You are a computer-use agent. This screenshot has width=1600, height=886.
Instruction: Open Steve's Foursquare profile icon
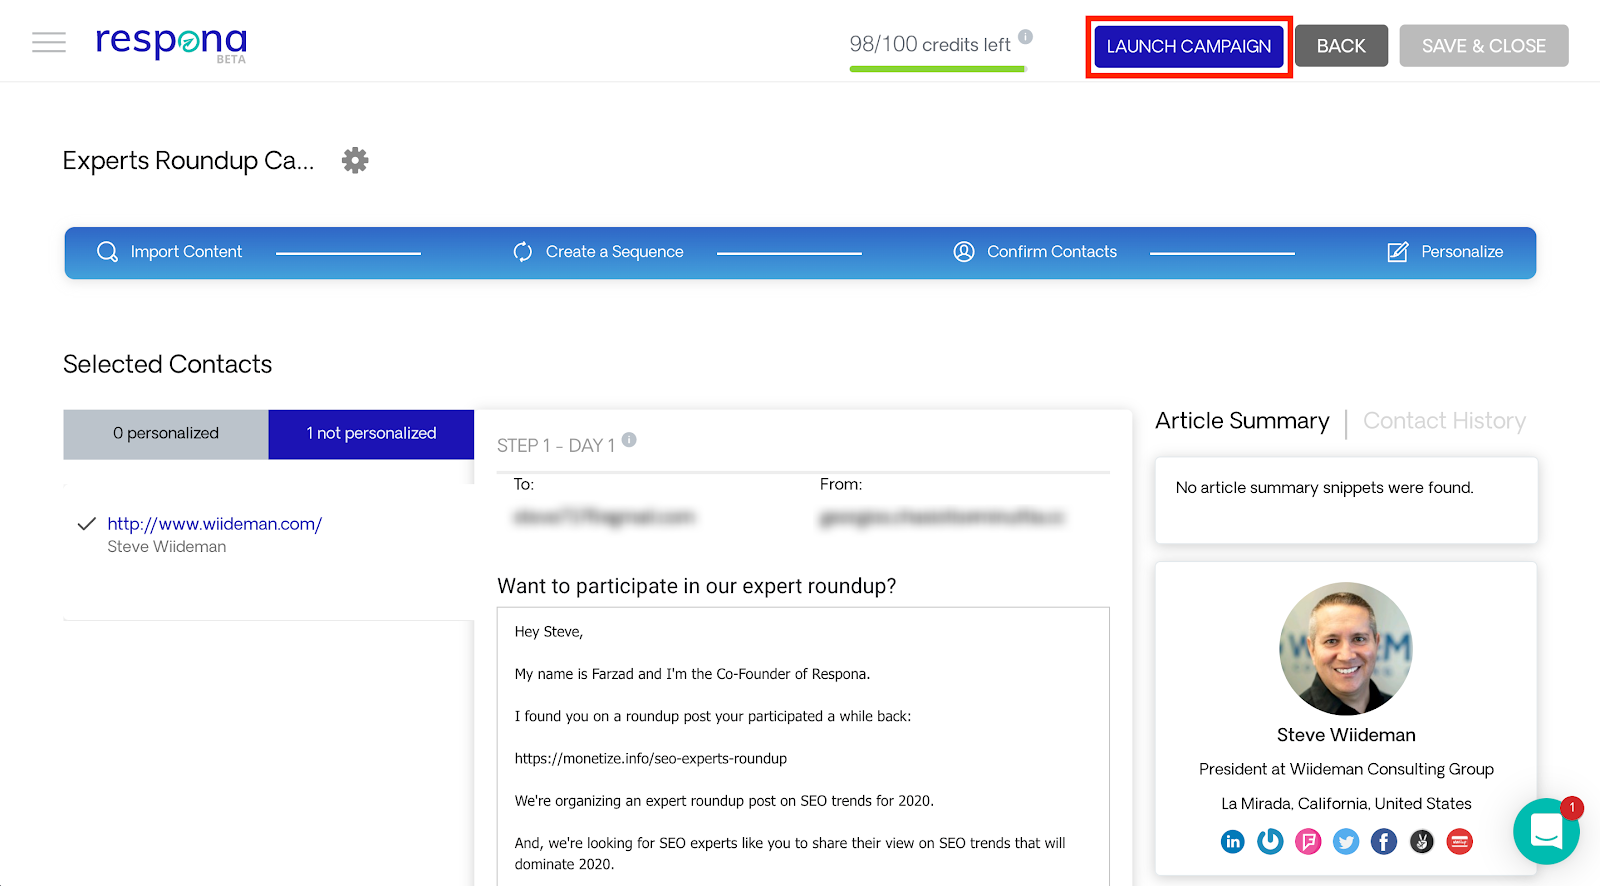[x=1308, y=842]
